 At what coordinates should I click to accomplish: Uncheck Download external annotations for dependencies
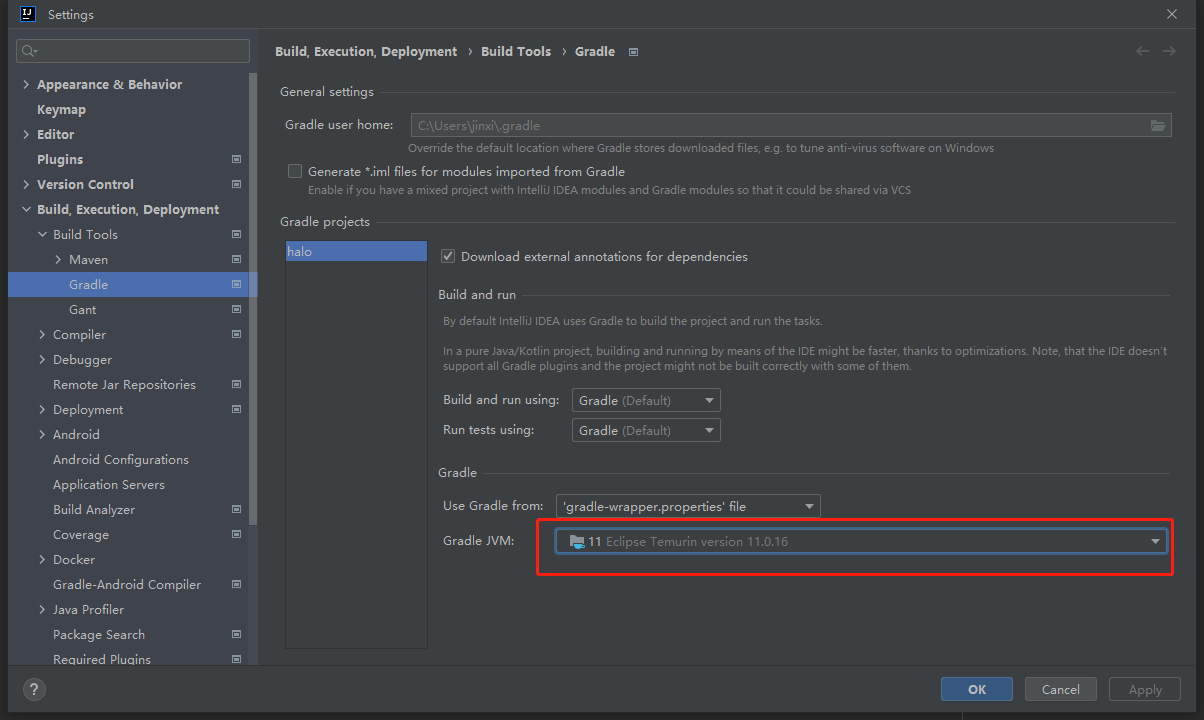(448, 256)
